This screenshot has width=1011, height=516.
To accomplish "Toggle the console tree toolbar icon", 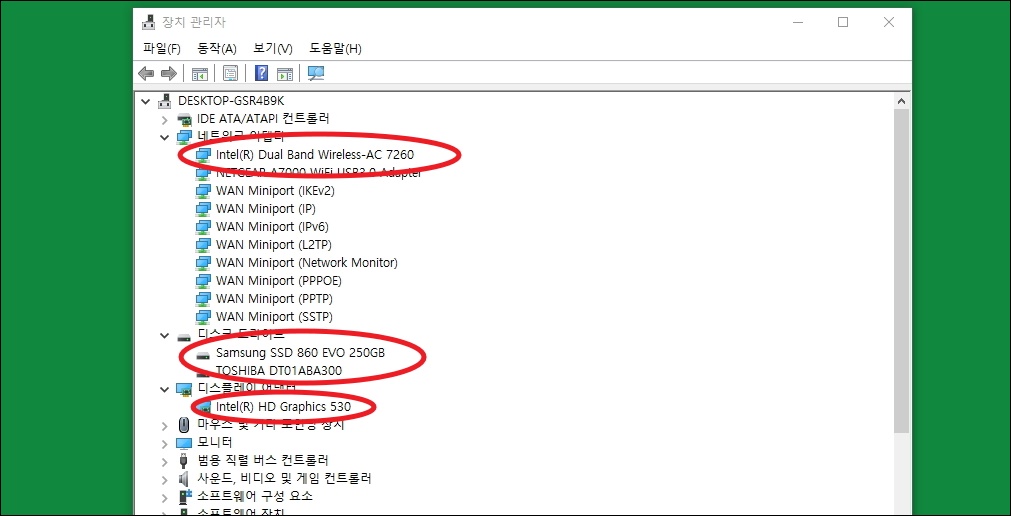I will (x=200, y=74).
